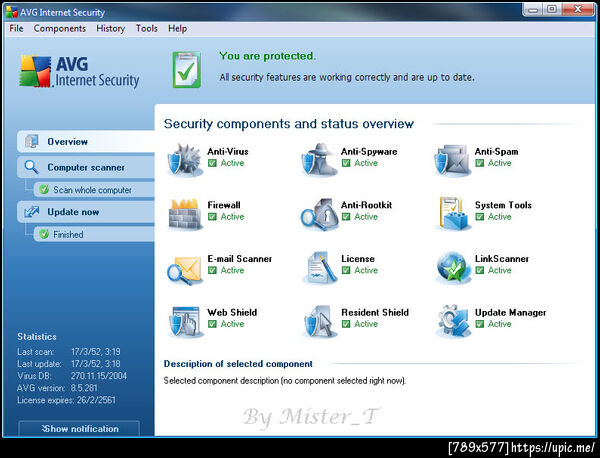Open the Resident Shield cursor icon

coord(318,322)
